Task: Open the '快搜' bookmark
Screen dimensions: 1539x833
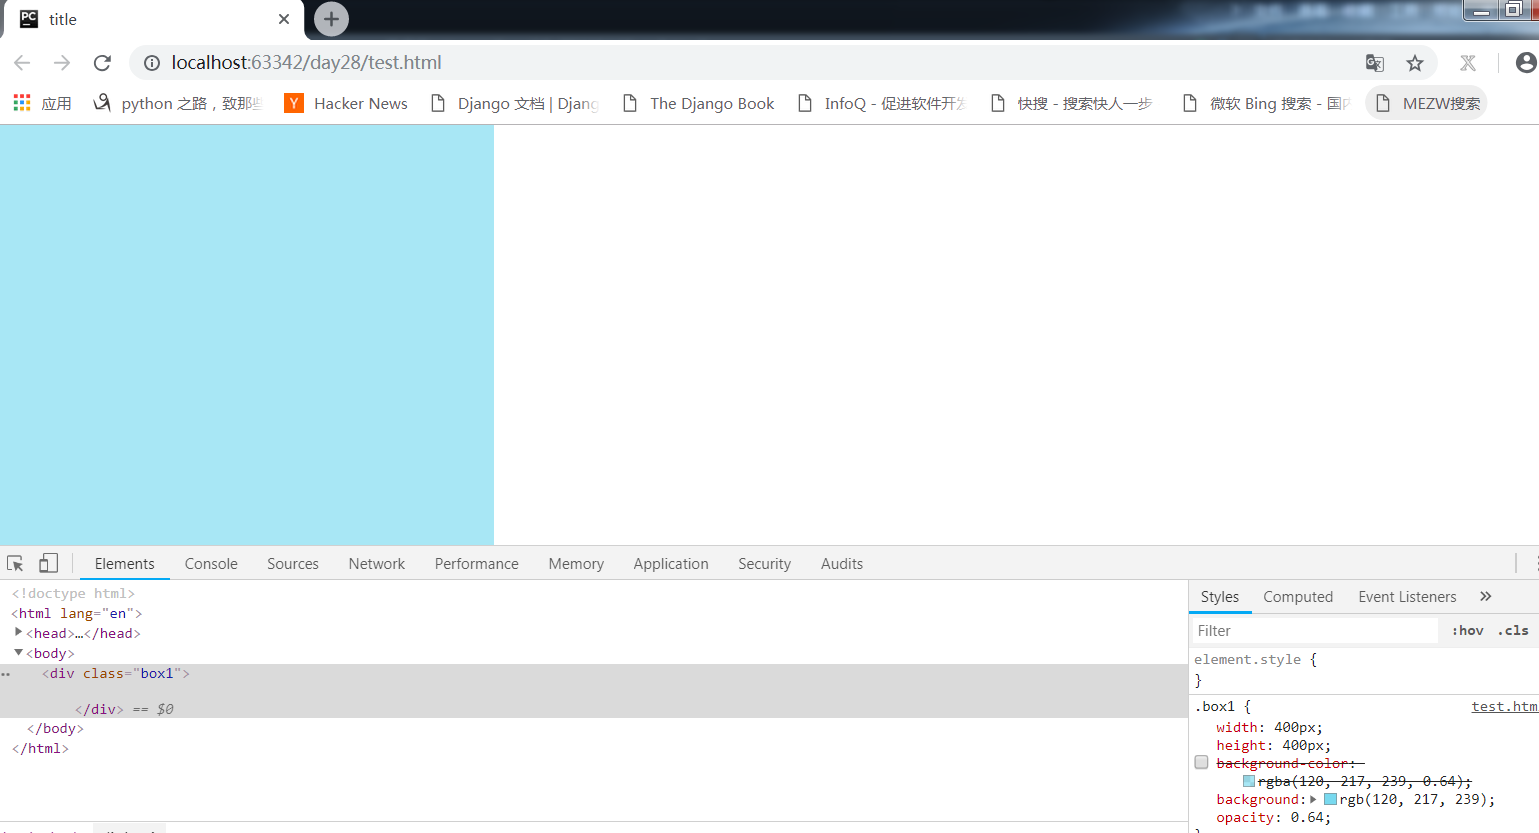Action: pos(1071,103)
